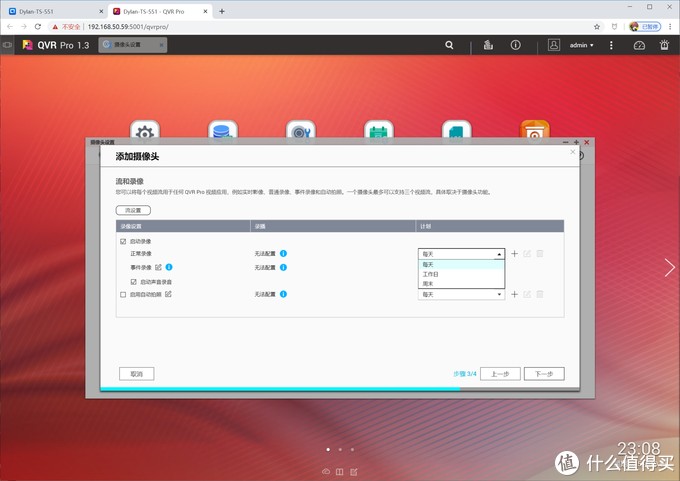Select 周末 in the schedule dropdown list
Viewport: 680px width, 481px height.
461,284
